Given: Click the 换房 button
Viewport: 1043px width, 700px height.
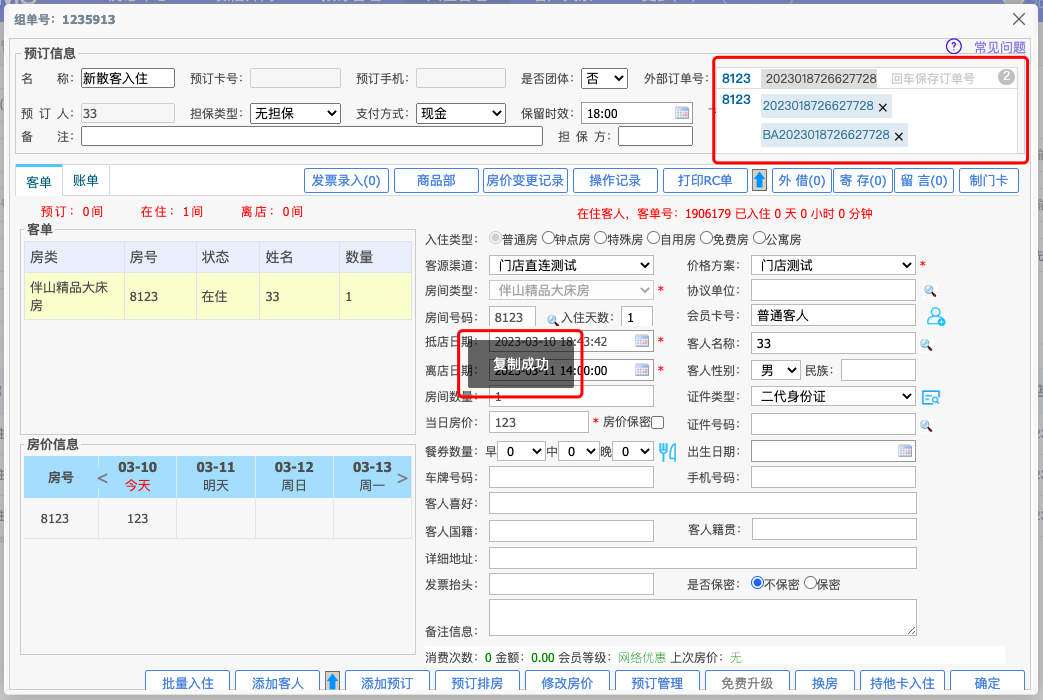Looking at the screenshot, I should tap(825, 681).
